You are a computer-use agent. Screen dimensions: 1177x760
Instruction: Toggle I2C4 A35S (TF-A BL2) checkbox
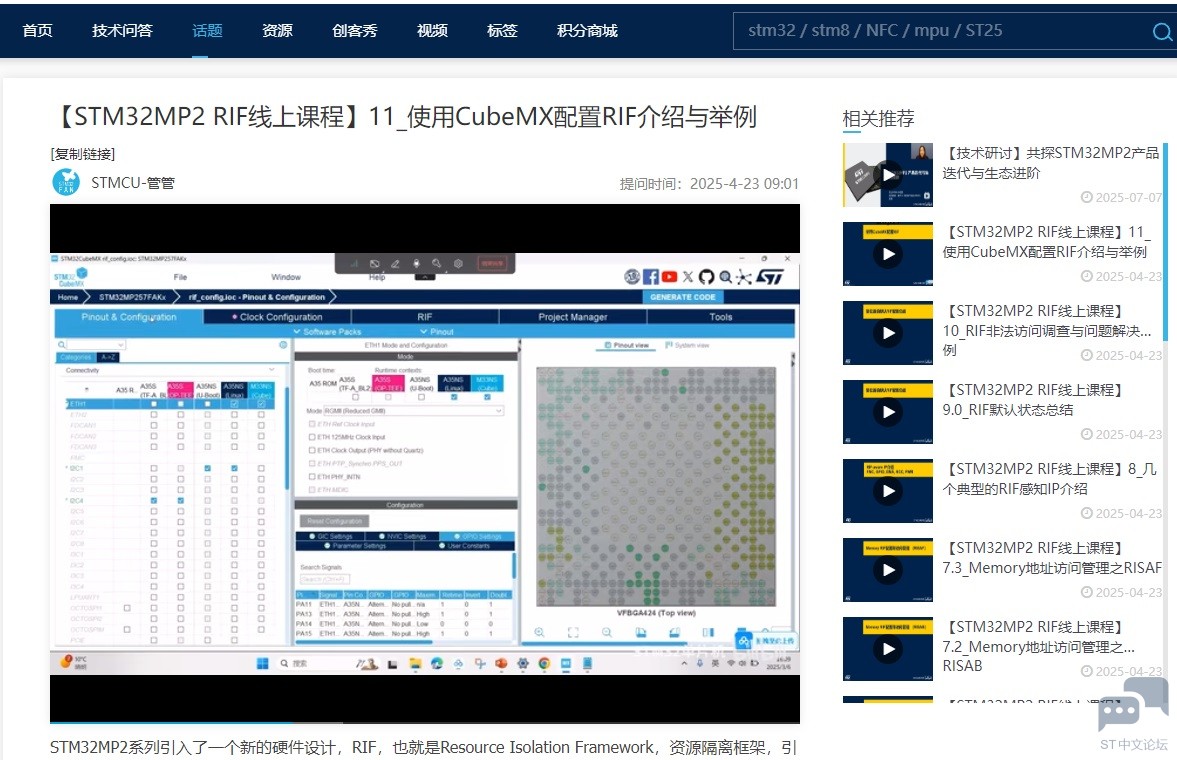point(154,500)
